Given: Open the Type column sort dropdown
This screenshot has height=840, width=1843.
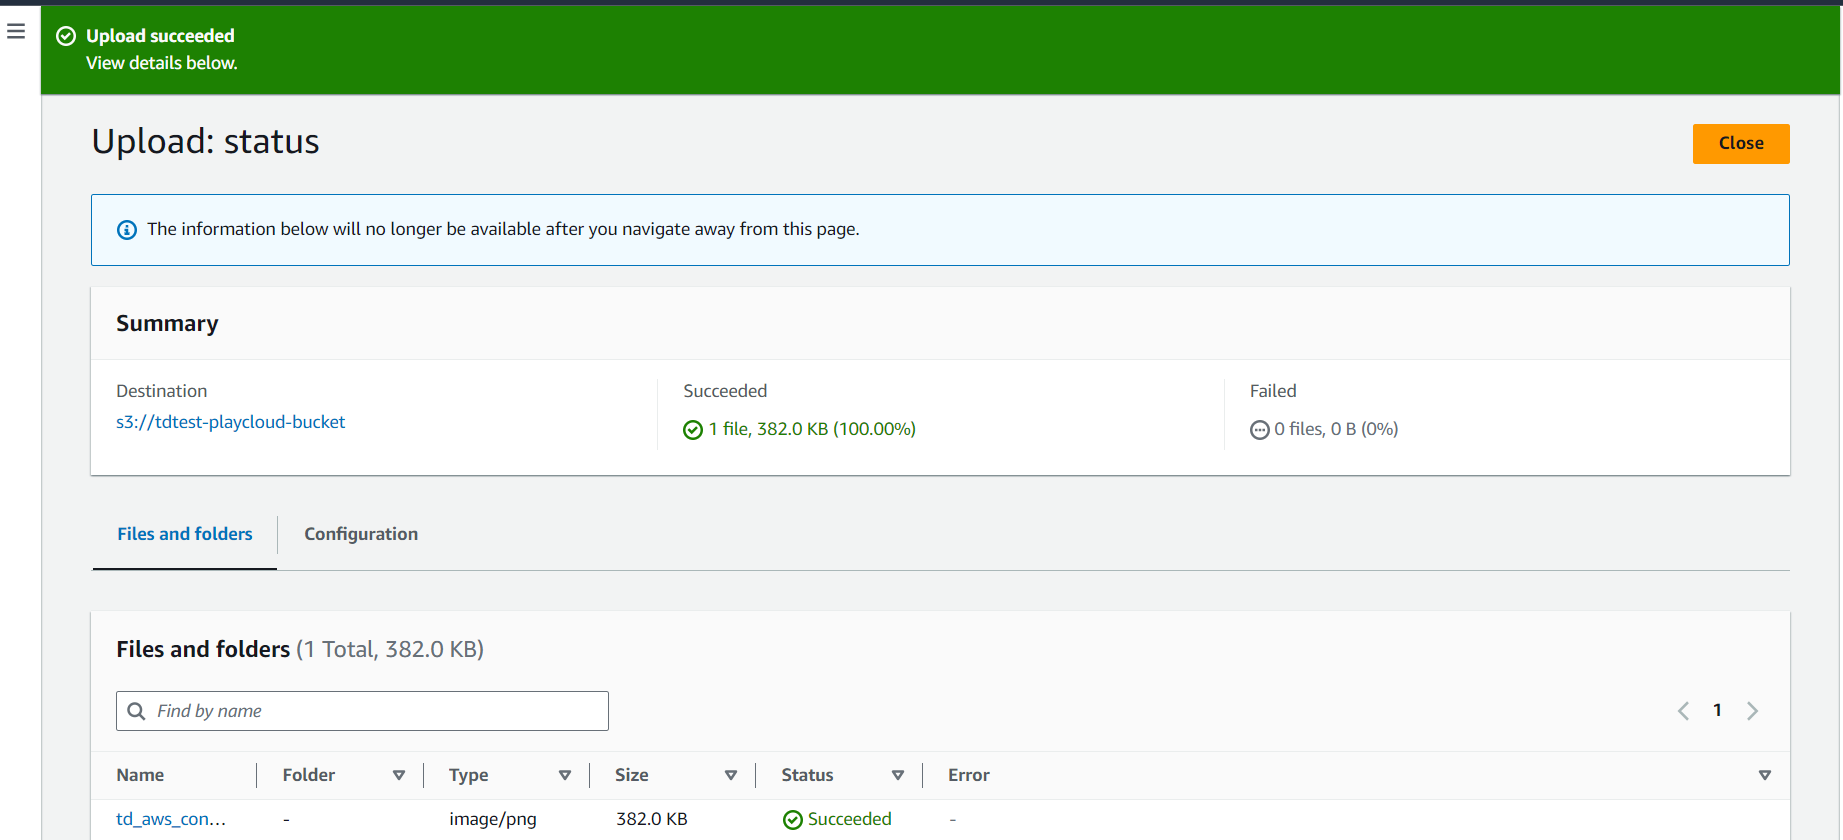Looking at the screenshot, I should coord(565,775).
